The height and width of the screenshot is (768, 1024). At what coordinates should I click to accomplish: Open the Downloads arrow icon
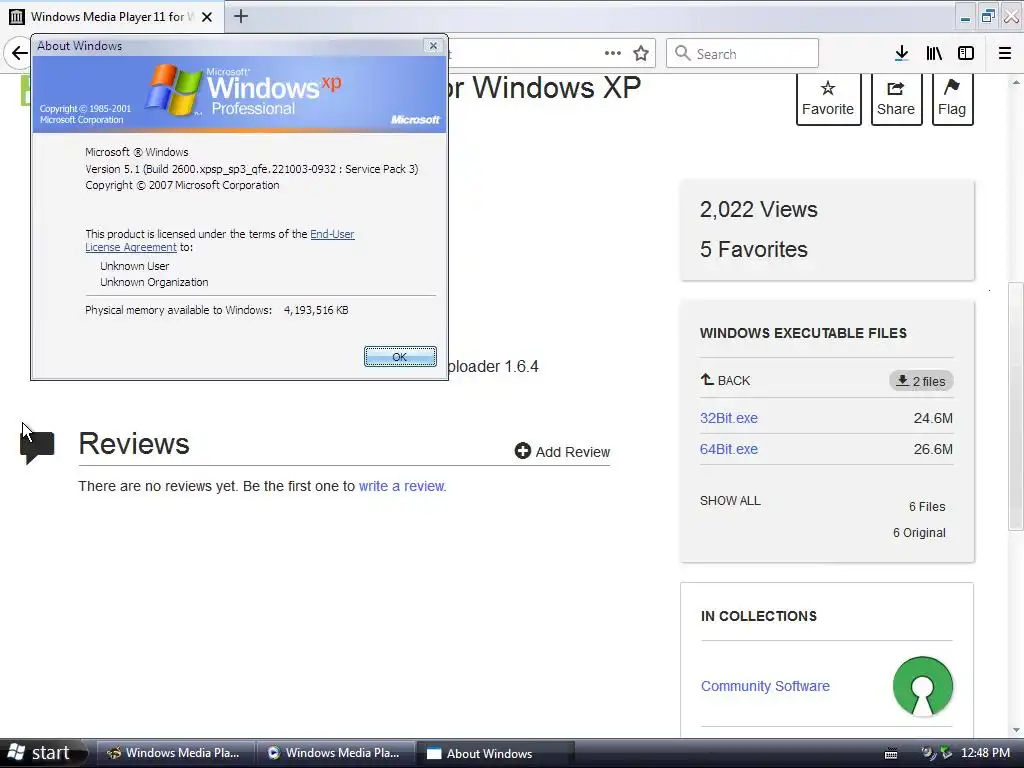(x=901, y=53)
